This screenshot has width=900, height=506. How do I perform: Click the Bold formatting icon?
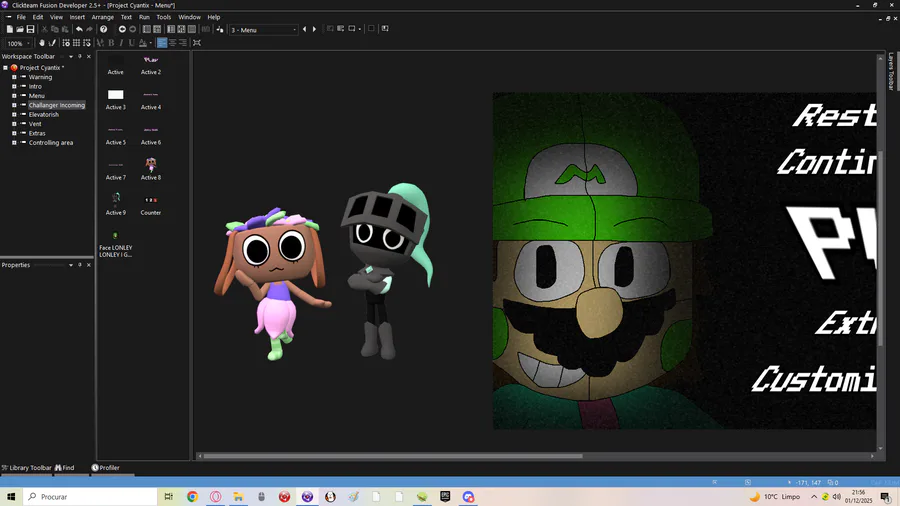coord(110,43)
